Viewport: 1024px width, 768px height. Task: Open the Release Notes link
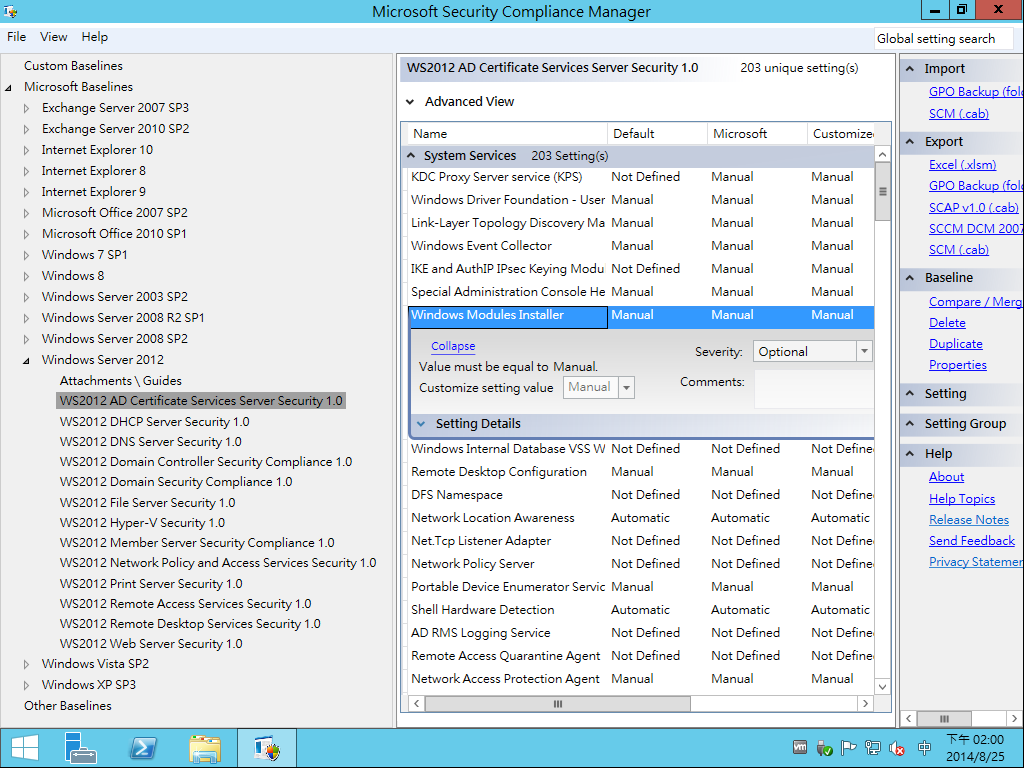click(968, 520)
